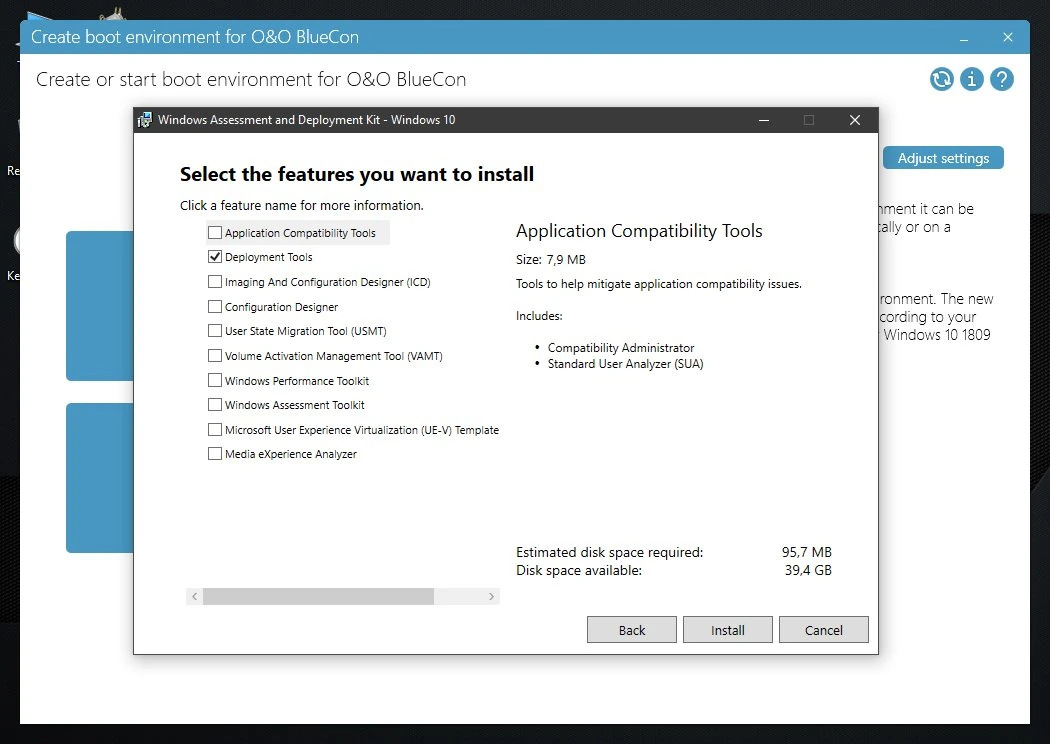Check Application Compatibility Tools checkbox
The image size is (1050, 744).
click(x=215, y=232)
